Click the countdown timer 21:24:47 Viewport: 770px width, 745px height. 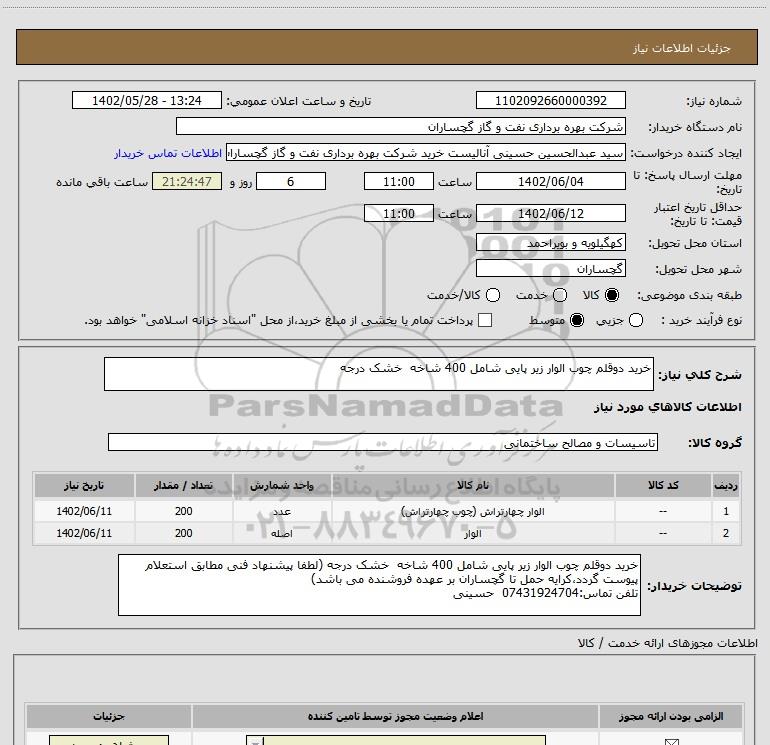point(187,181)
